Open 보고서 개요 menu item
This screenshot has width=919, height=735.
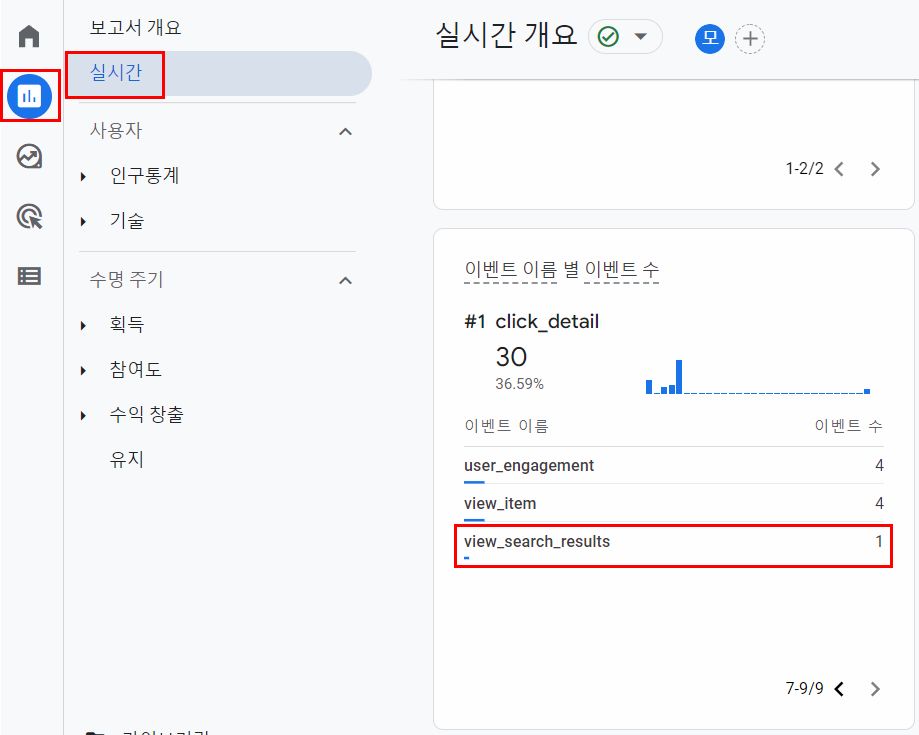135,28
